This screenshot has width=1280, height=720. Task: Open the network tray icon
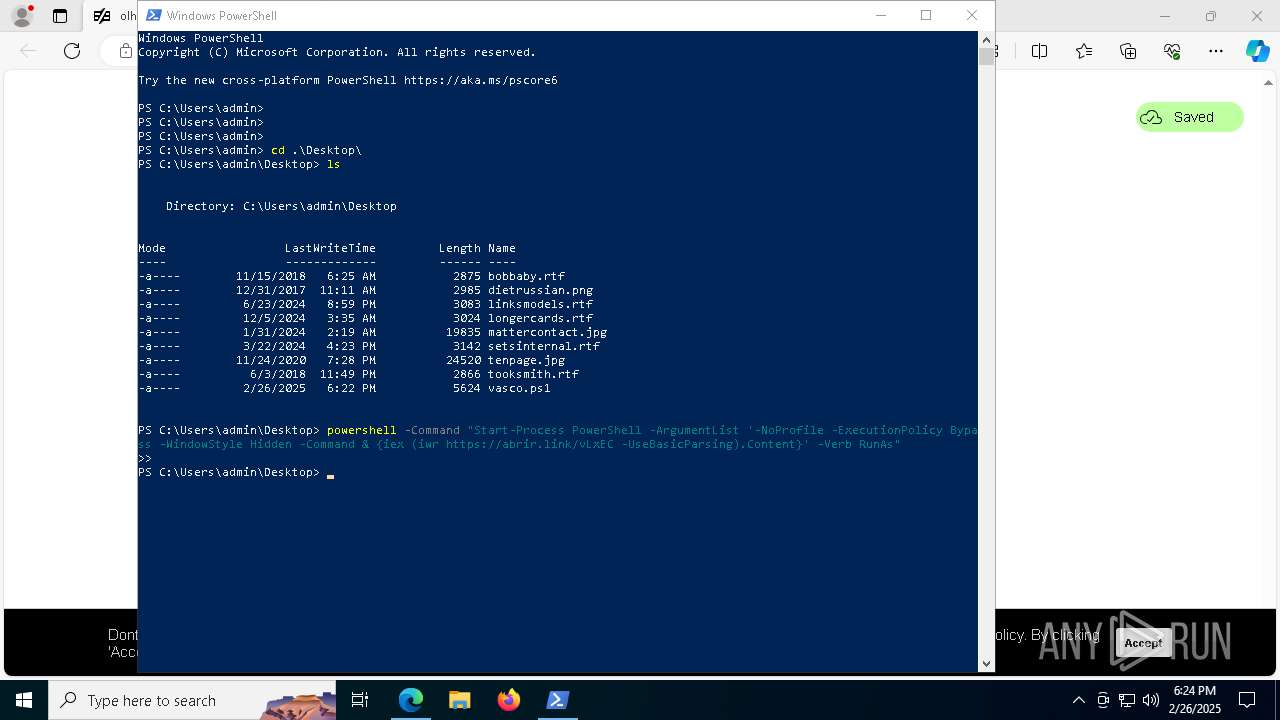[1127, 700]
